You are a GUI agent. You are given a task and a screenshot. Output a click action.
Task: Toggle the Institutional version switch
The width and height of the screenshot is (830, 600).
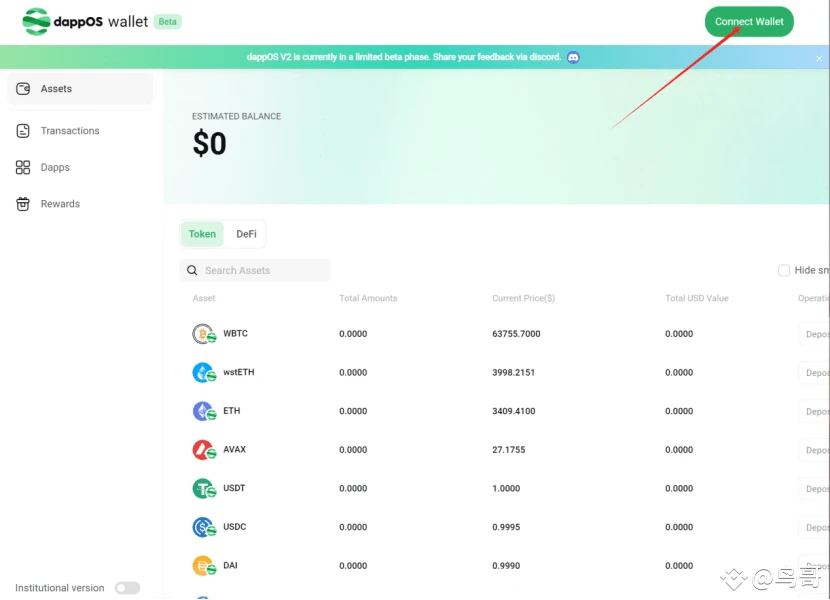[128, 588]
